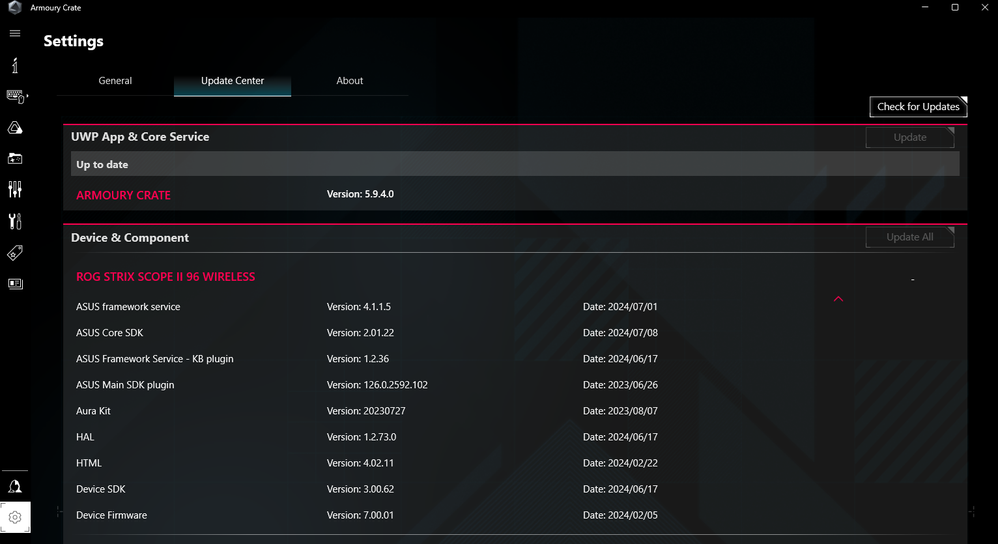This screenshot has width=998, height=544.
Task: Click Date: 2024/02/05 value
Action: (620, 515)
